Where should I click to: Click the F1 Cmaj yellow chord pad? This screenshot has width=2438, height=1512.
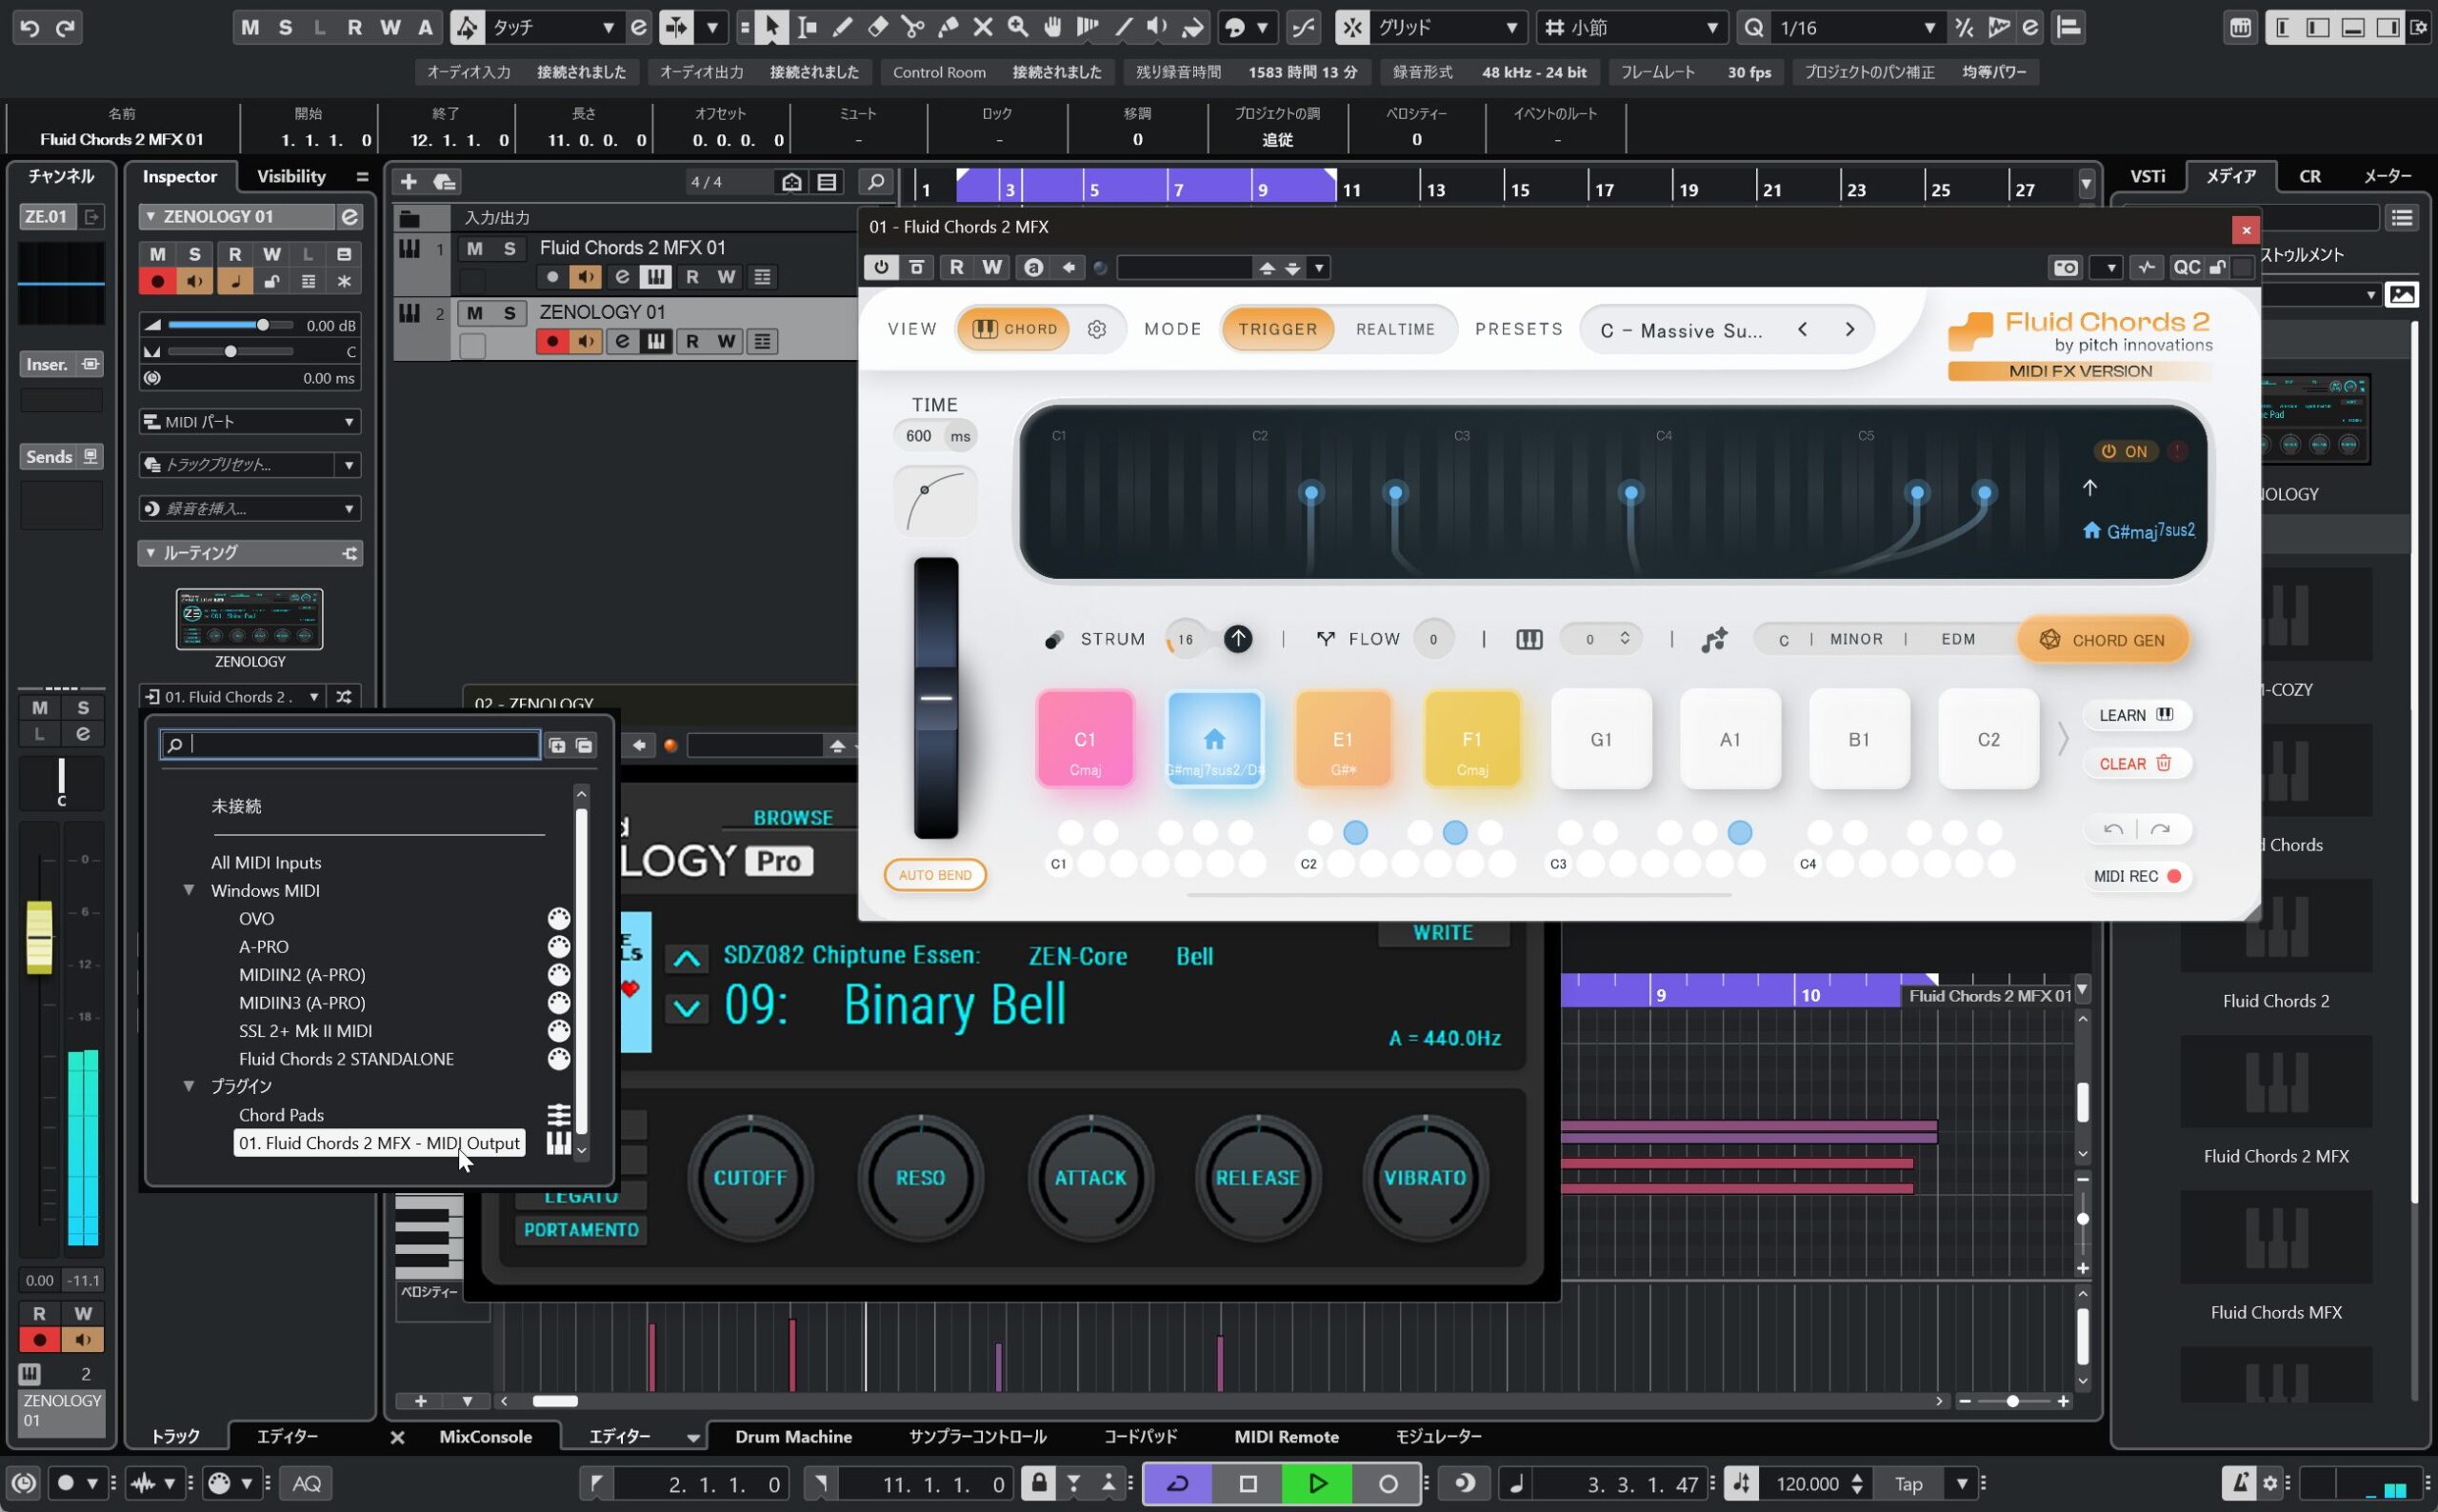(x=1472, y=739)
